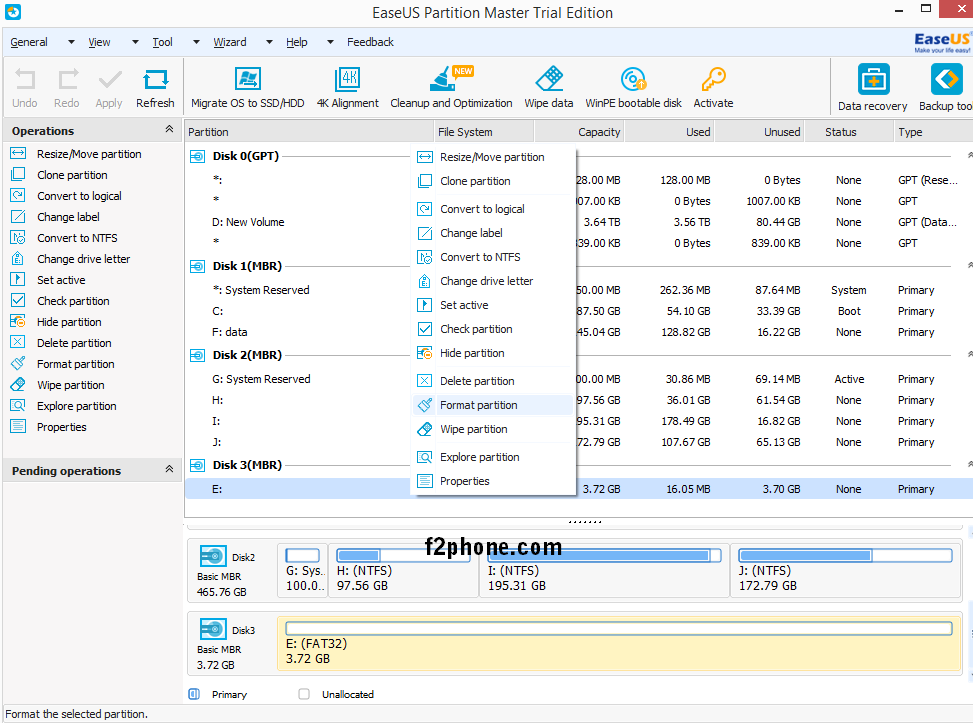Choose Set active in Operations panel
The width and height of the screenshot is (973, 723).
61,280
